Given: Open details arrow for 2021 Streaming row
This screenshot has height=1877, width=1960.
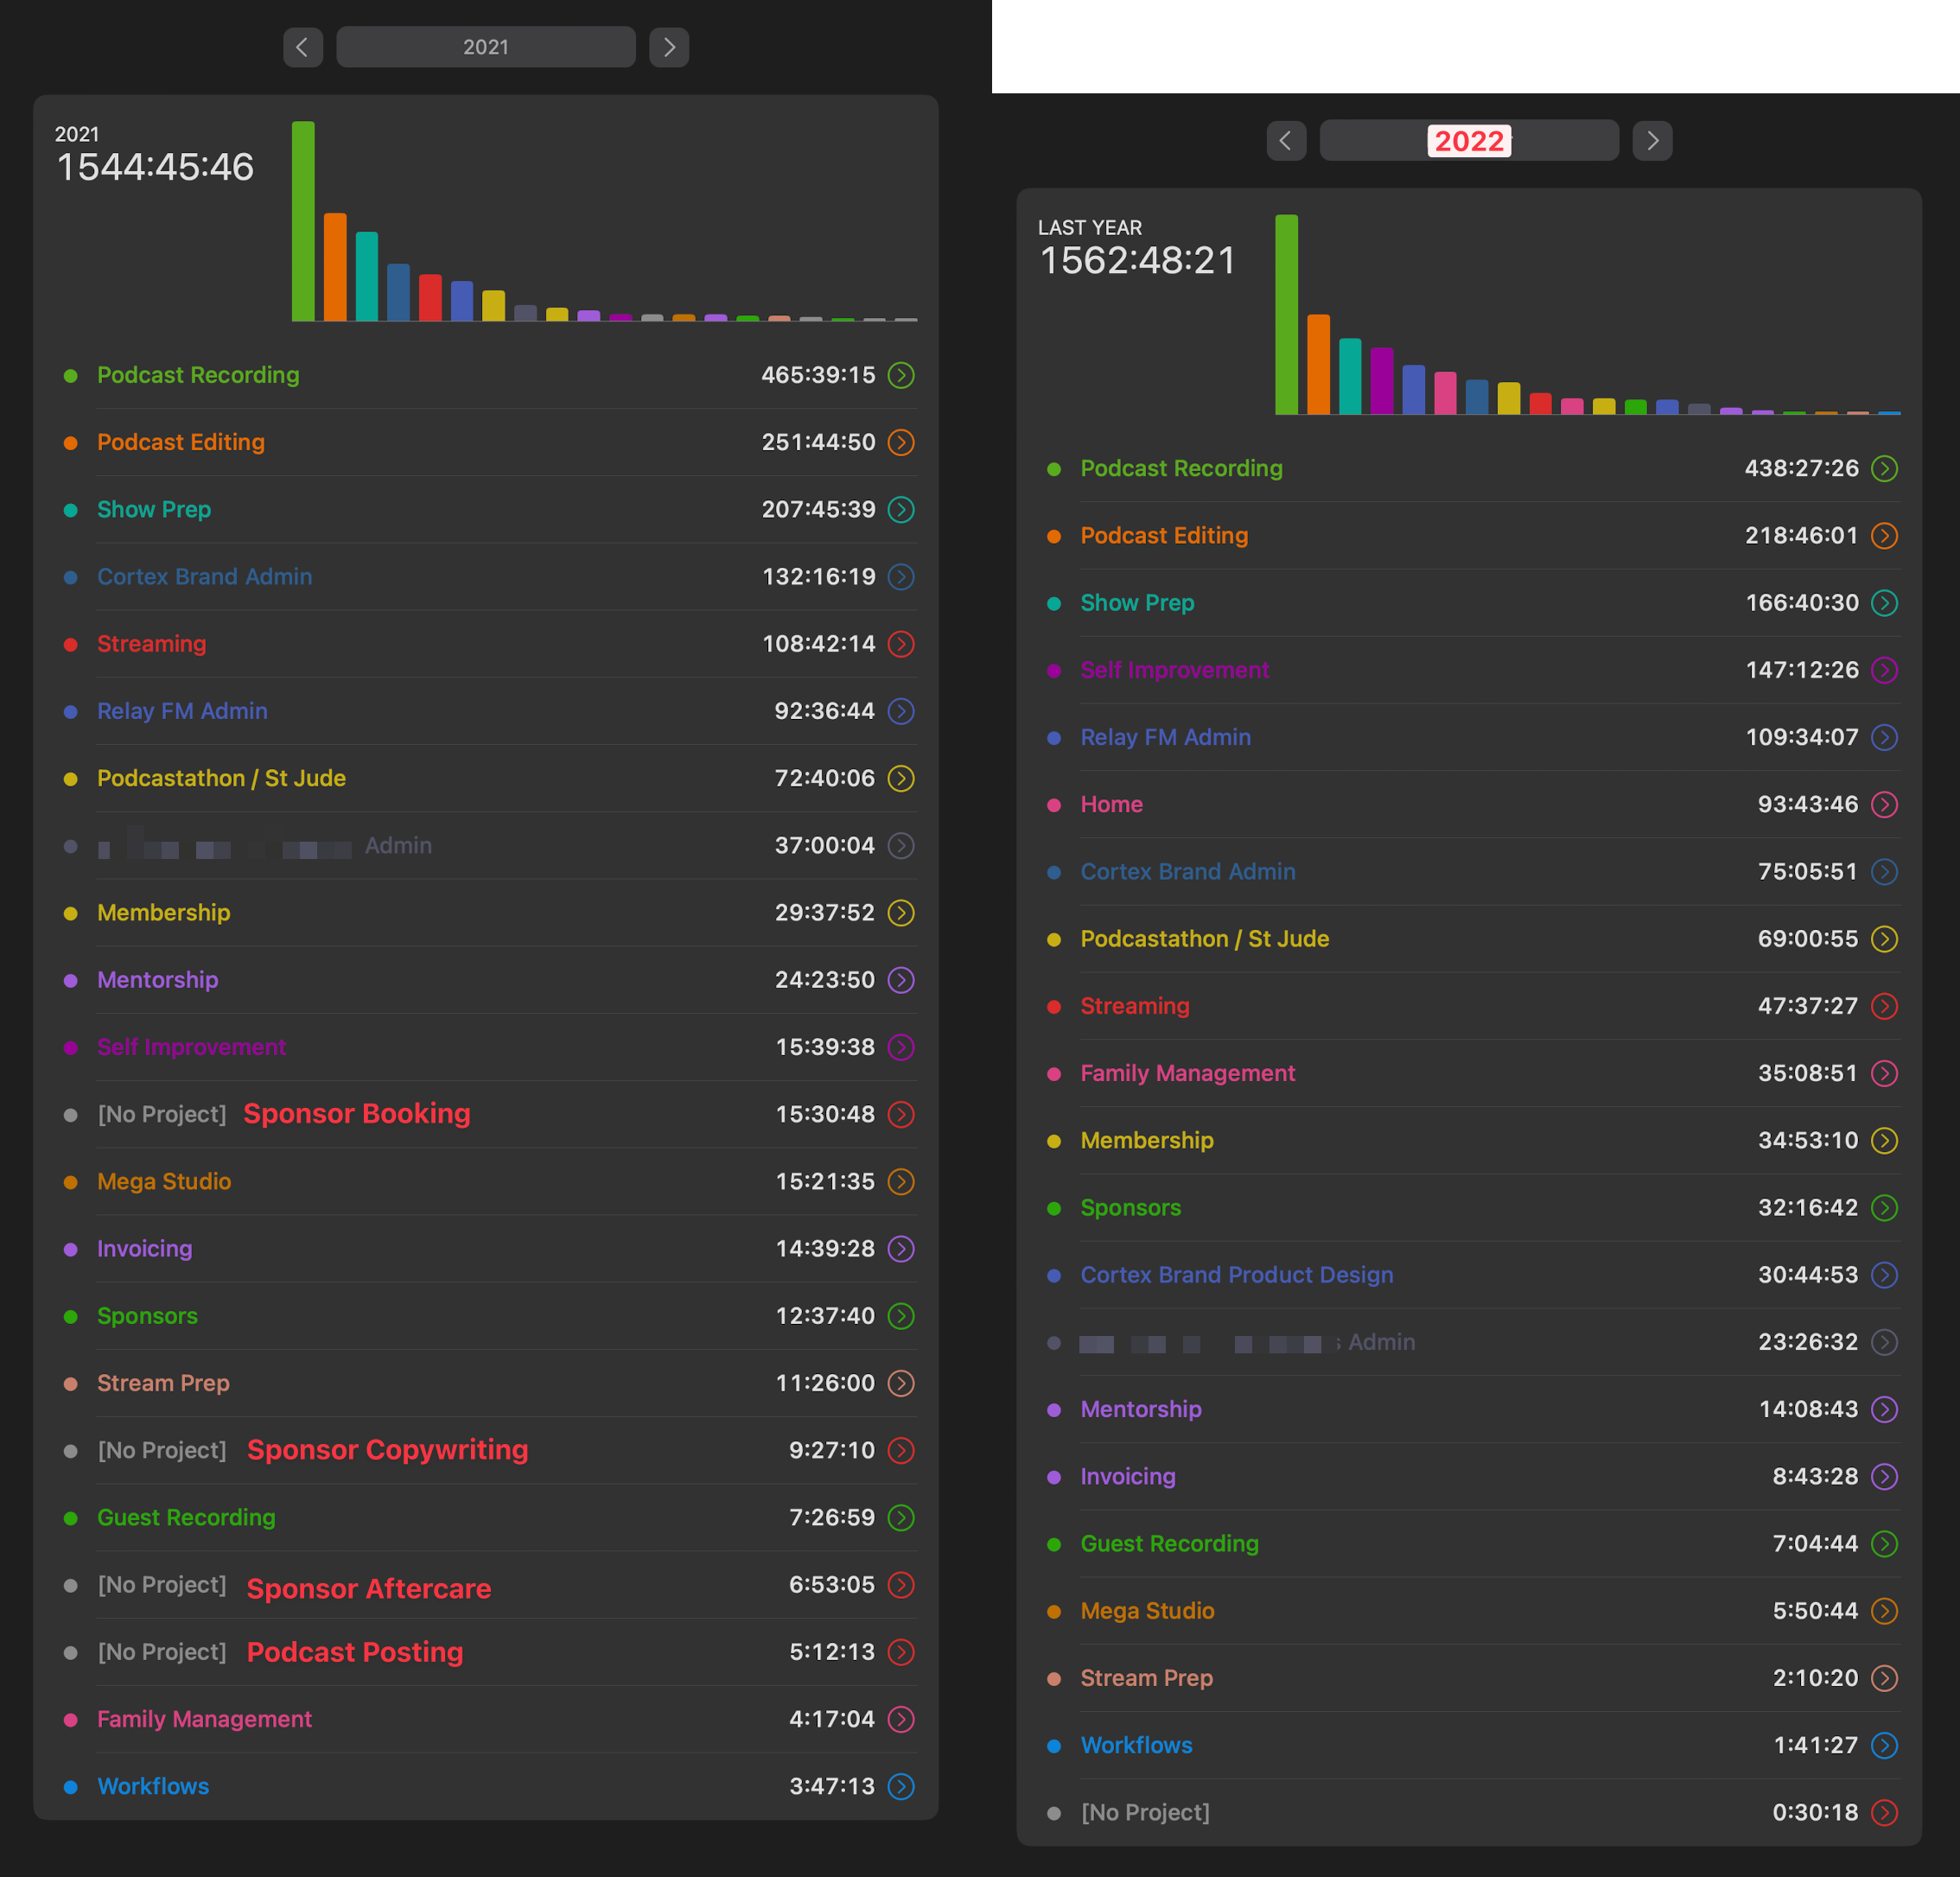Looking at the screenshot, I should (901, 644).
